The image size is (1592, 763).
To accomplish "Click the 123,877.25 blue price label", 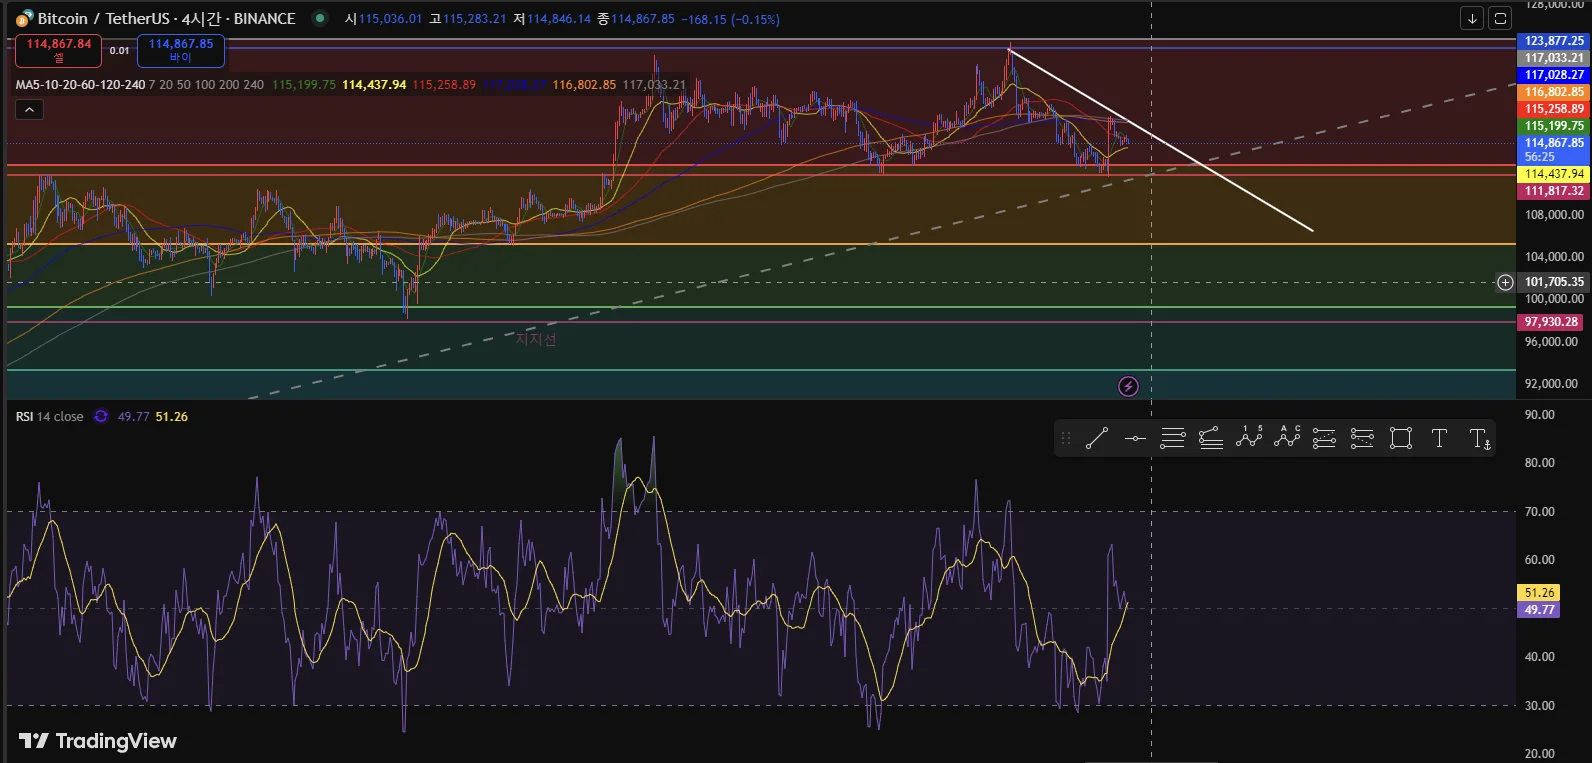I will [1554, 41].
